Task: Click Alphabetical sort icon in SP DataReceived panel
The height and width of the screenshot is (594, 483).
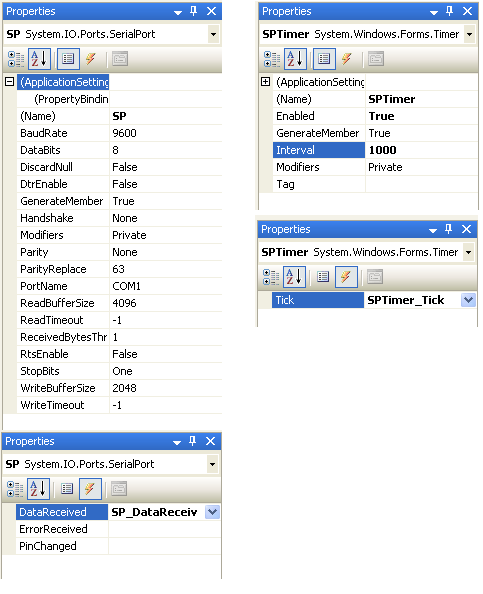Action: 38,489
